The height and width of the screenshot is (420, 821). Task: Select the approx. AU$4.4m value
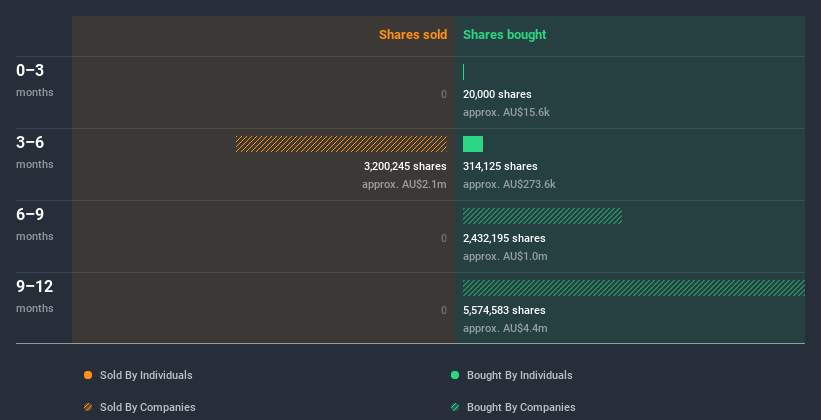tap(505, 328)
